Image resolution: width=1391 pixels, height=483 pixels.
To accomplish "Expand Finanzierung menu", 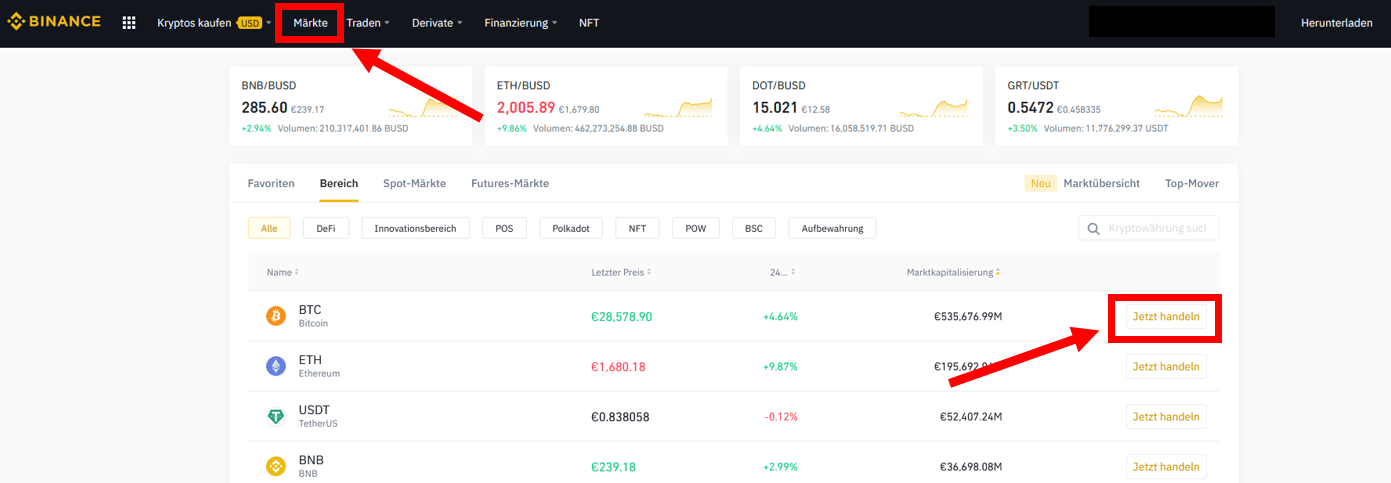I will tap(521, 22).
